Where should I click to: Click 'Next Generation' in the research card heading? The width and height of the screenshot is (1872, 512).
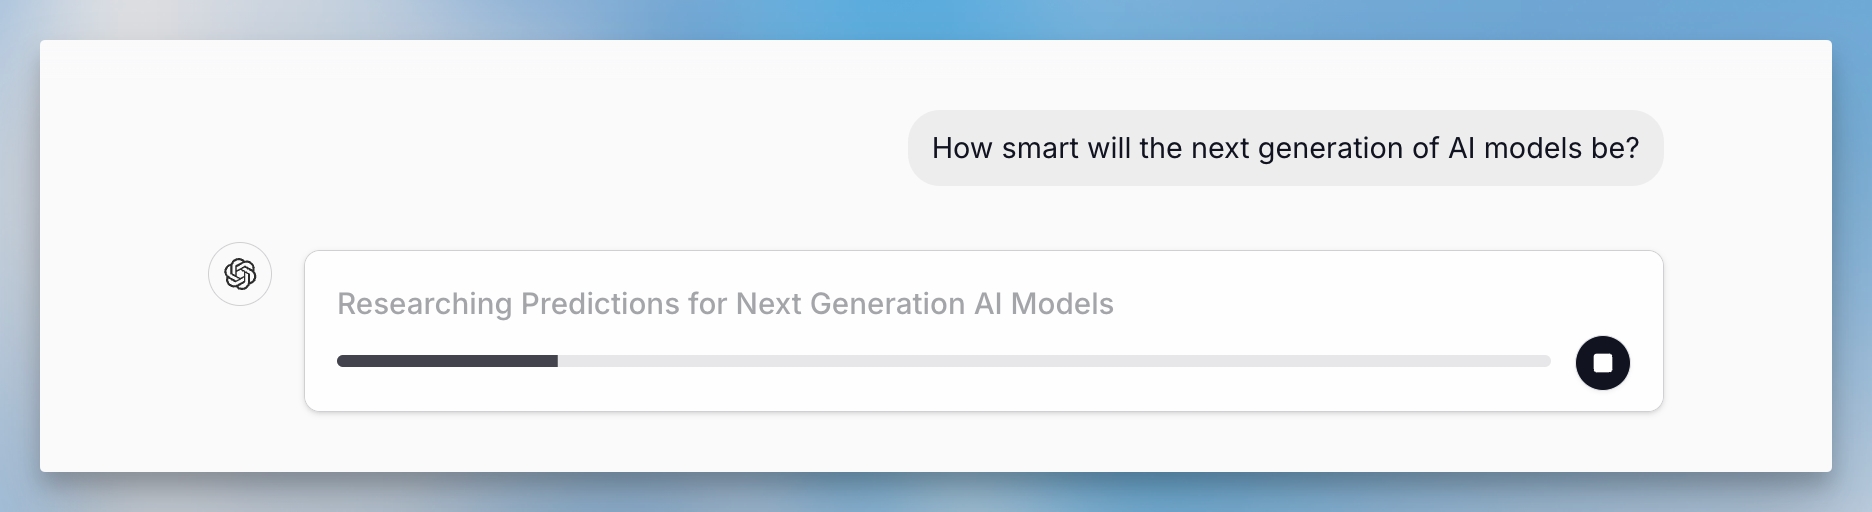coord(850,304)
